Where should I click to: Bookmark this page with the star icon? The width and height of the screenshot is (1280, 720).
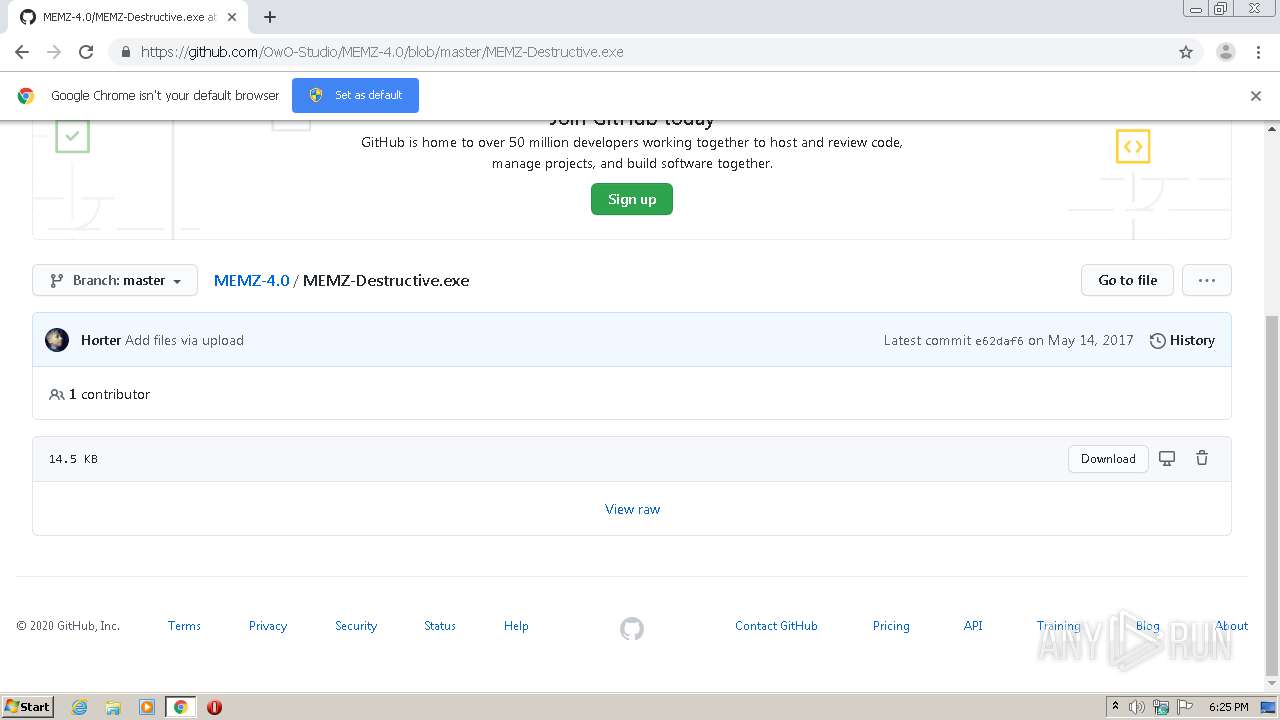coord(1186,52)
